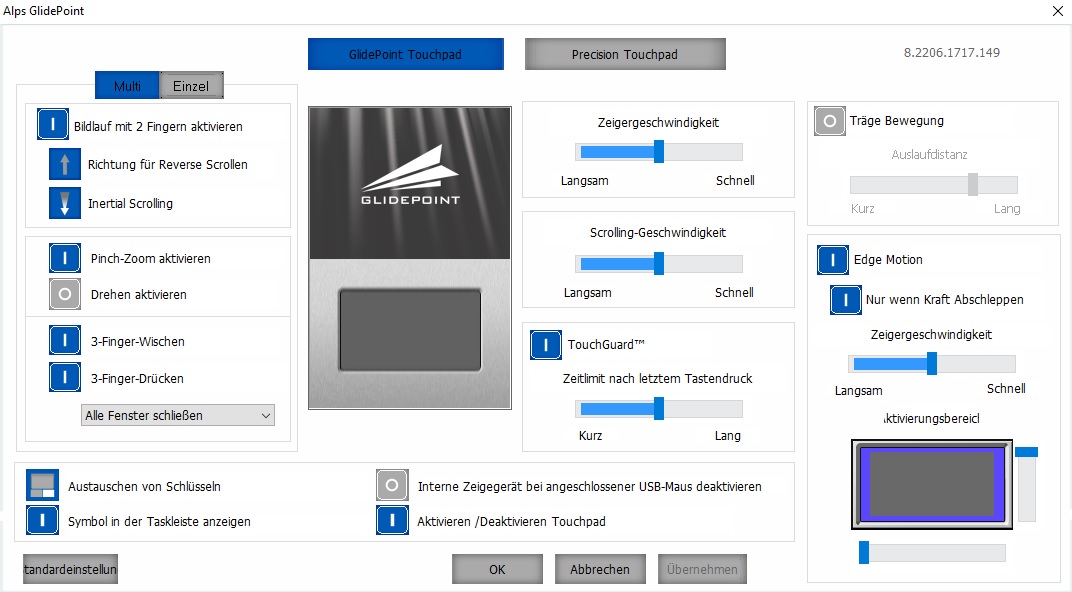Screen dimensions: 1072x592
Task: Toggle 3-Finger-Drücken switch
Action: (x=65, y=377)
